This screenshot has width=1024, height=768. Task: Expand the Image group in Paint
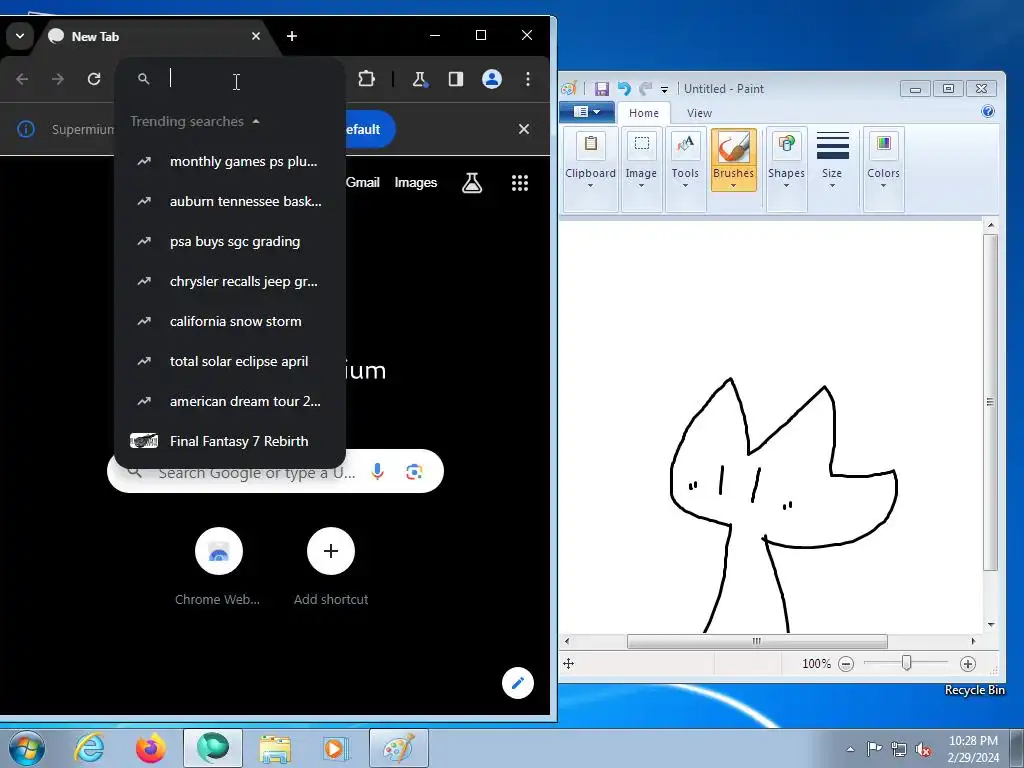click(641, 168)
